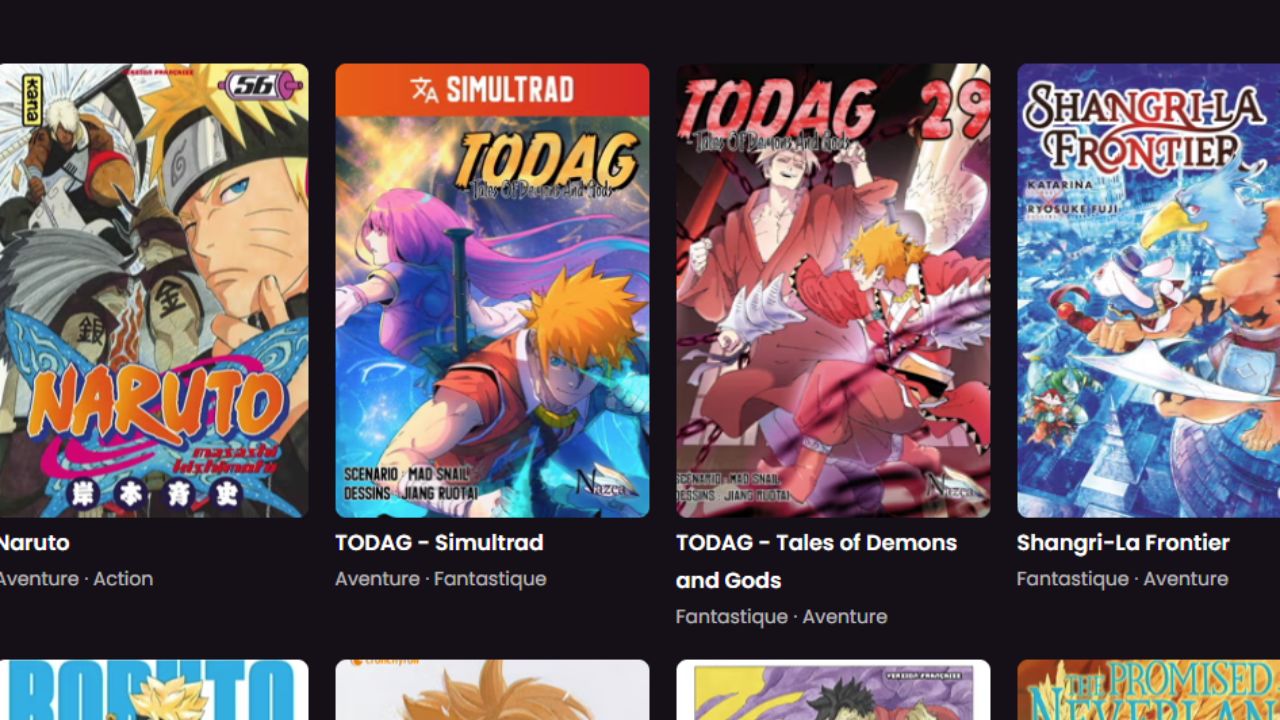Open the Crunchyroll cover thumbnail in bottom row
The height and width of the screenshot is (720, 1280).
tap(492, 690)
